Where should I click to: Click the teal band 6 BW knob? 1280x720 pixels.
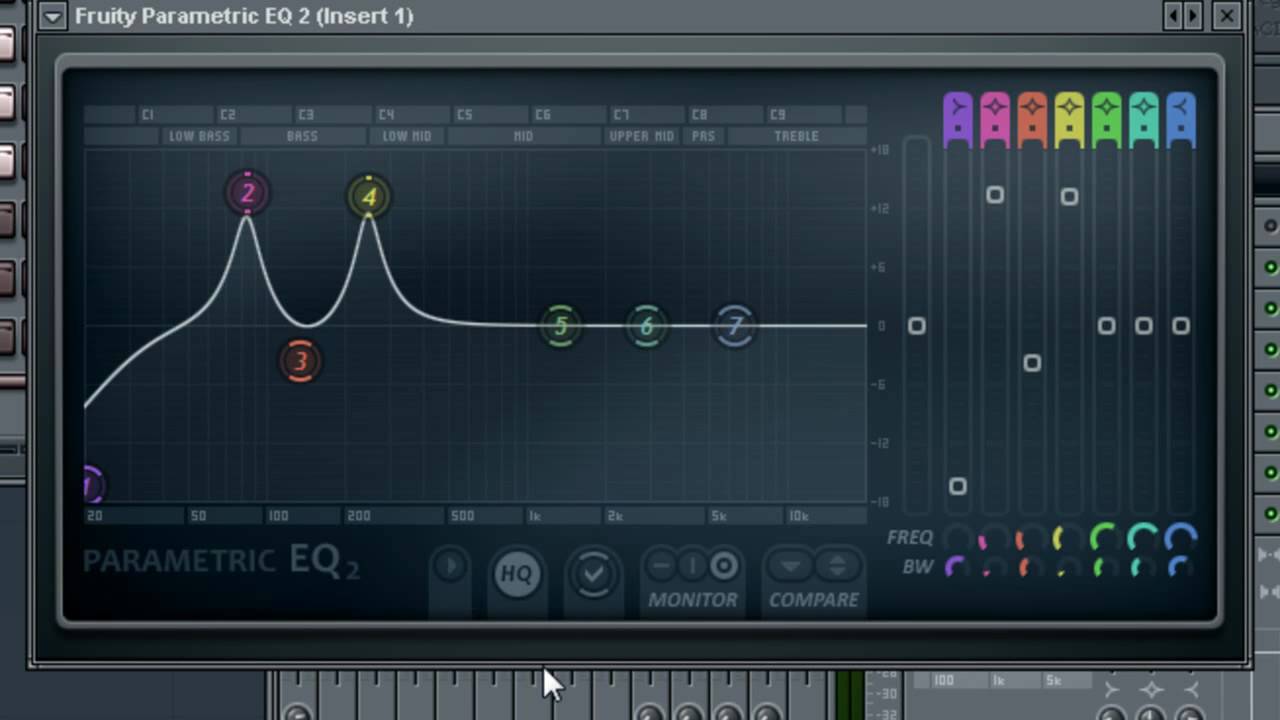pos(1143,568)
